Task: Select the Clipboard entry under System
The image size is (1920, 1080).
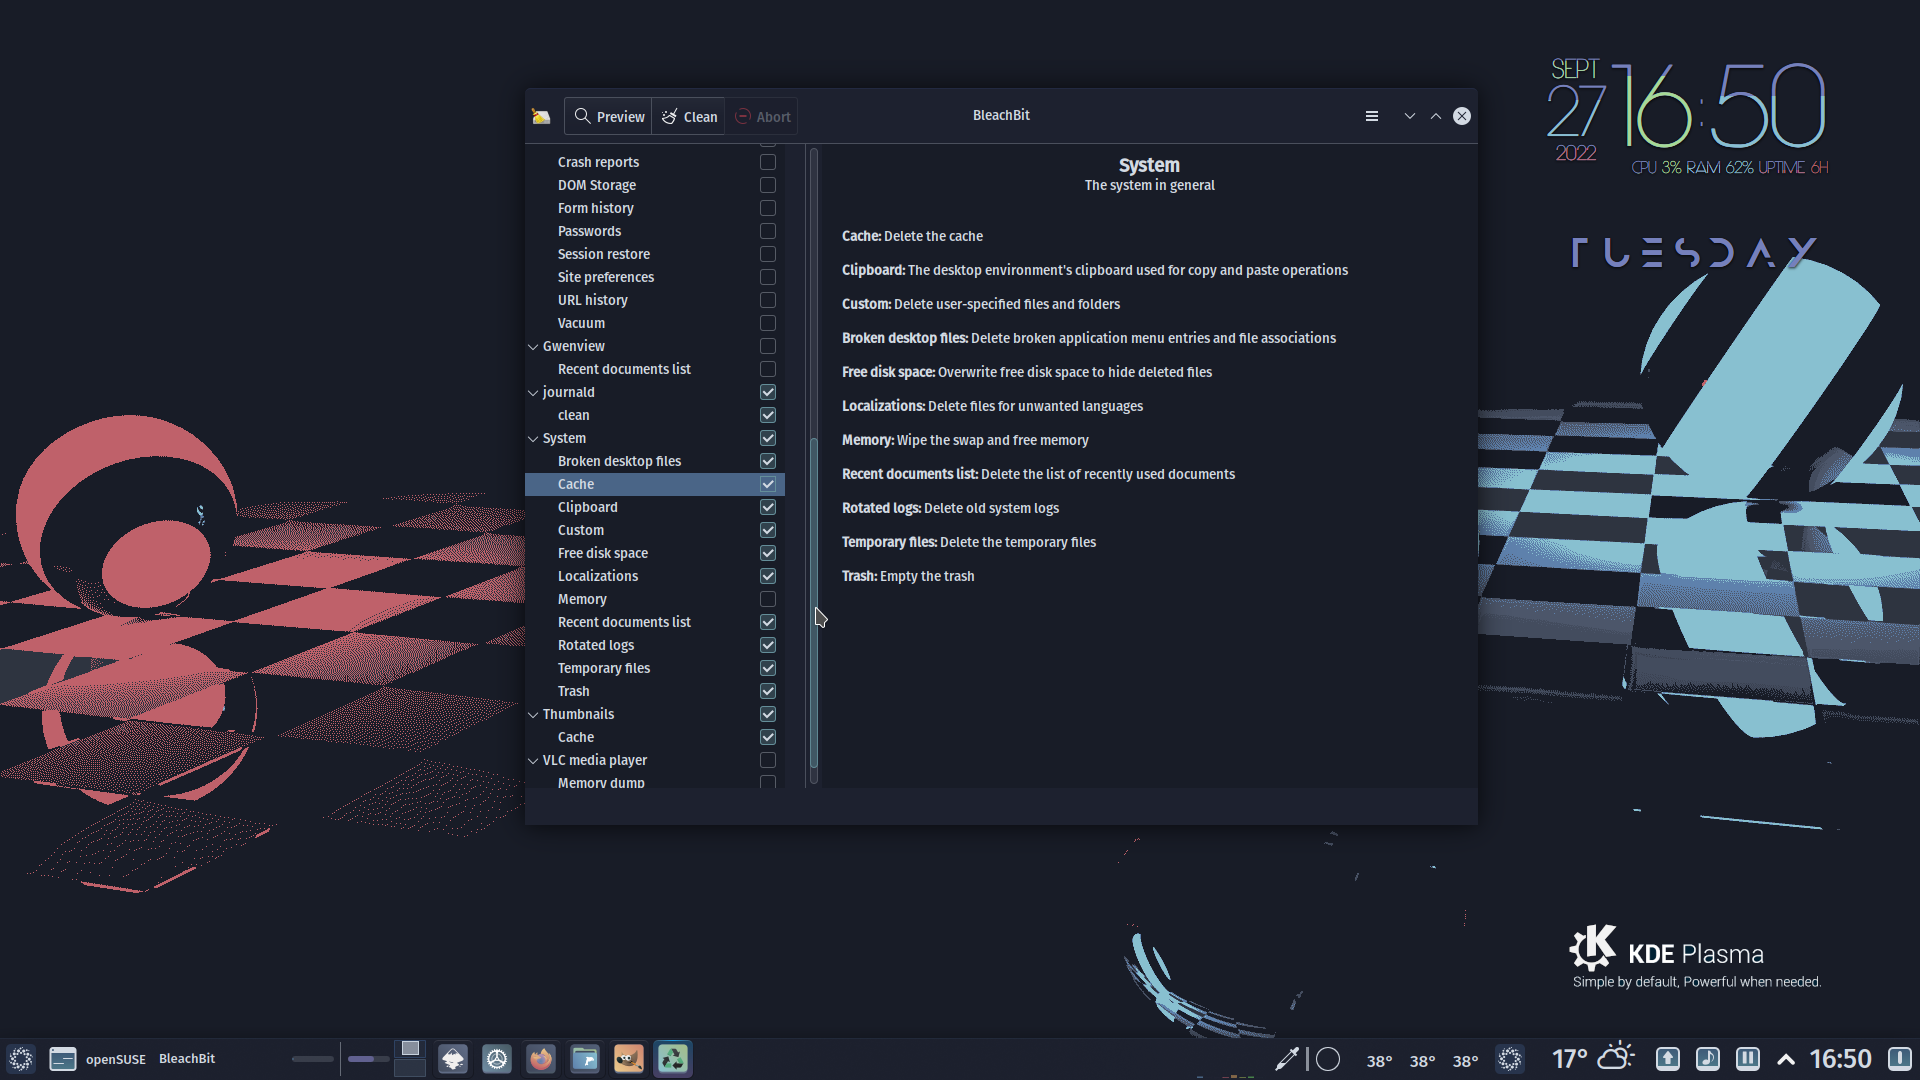Action: 655,507
